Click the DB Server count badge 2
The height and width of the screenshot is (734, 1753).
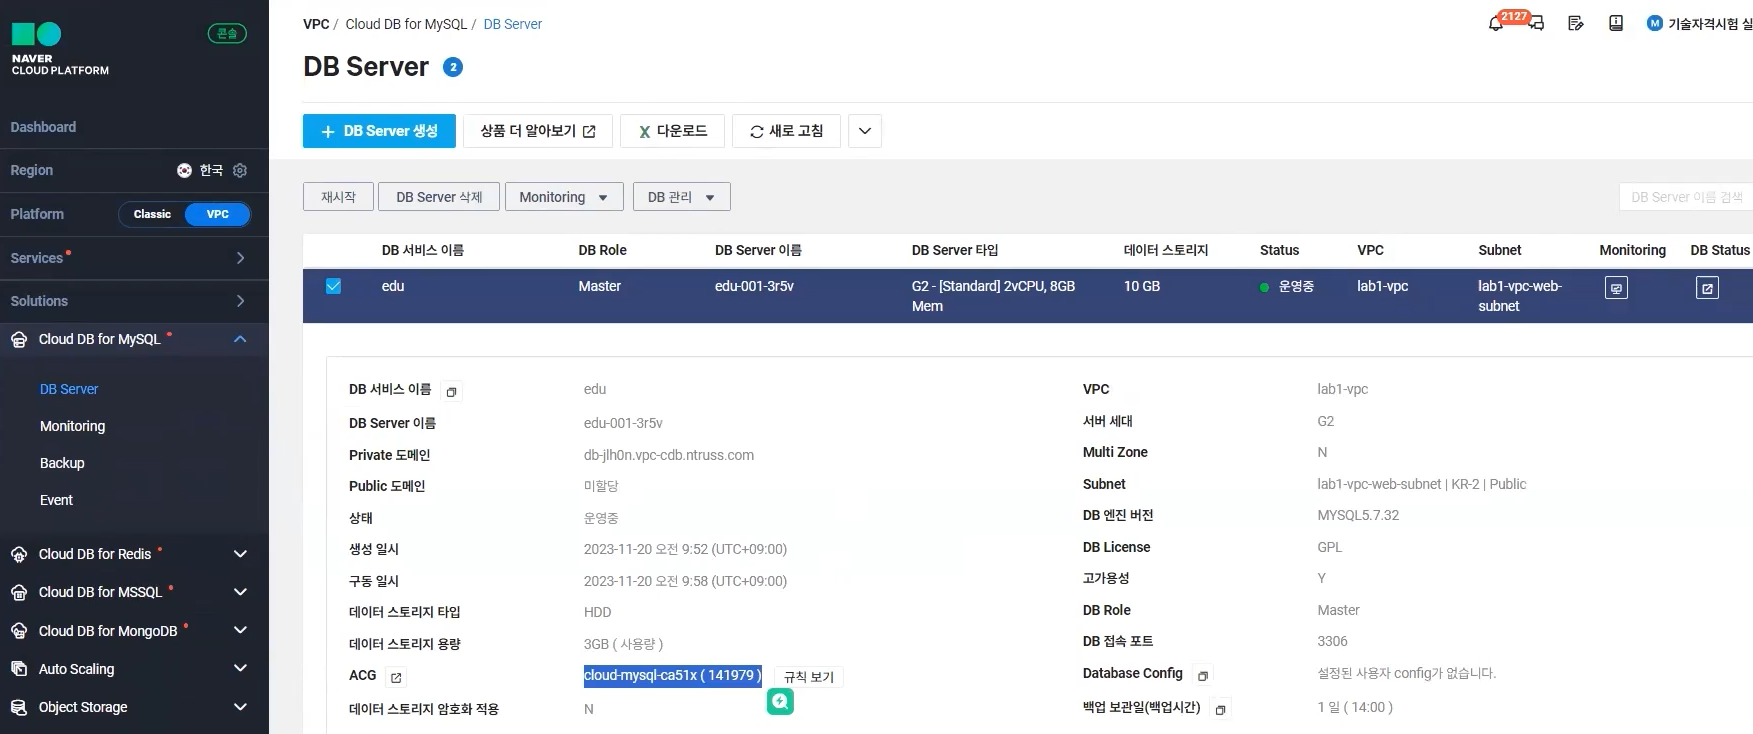click(453, 67)
